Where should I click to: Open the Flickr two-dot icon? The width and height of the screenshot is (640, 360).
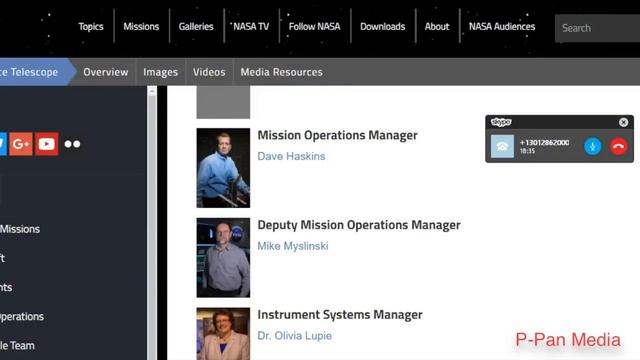tap(72, 144)
